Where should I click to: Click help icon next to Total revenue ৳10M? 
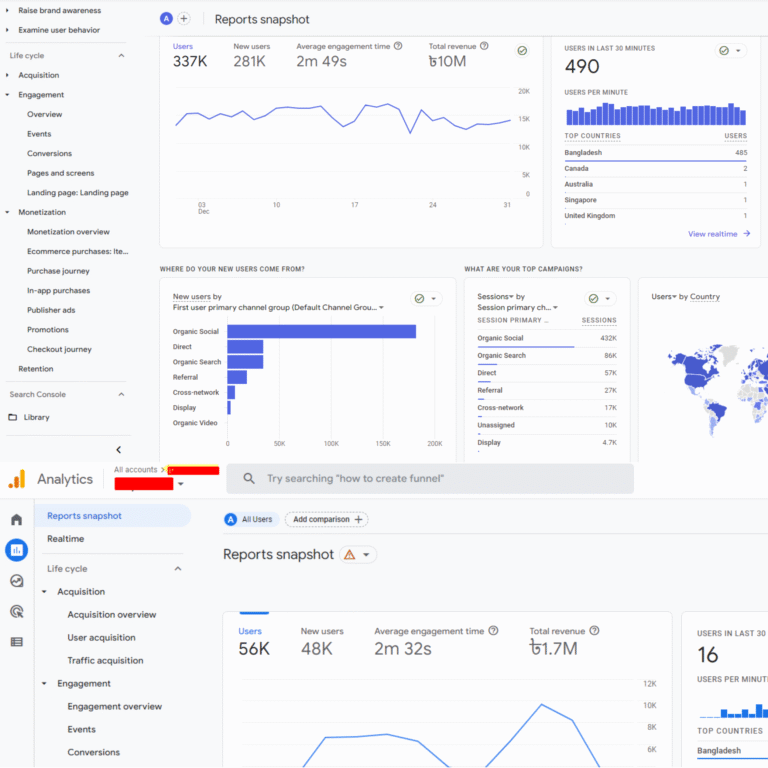point(484,46)
